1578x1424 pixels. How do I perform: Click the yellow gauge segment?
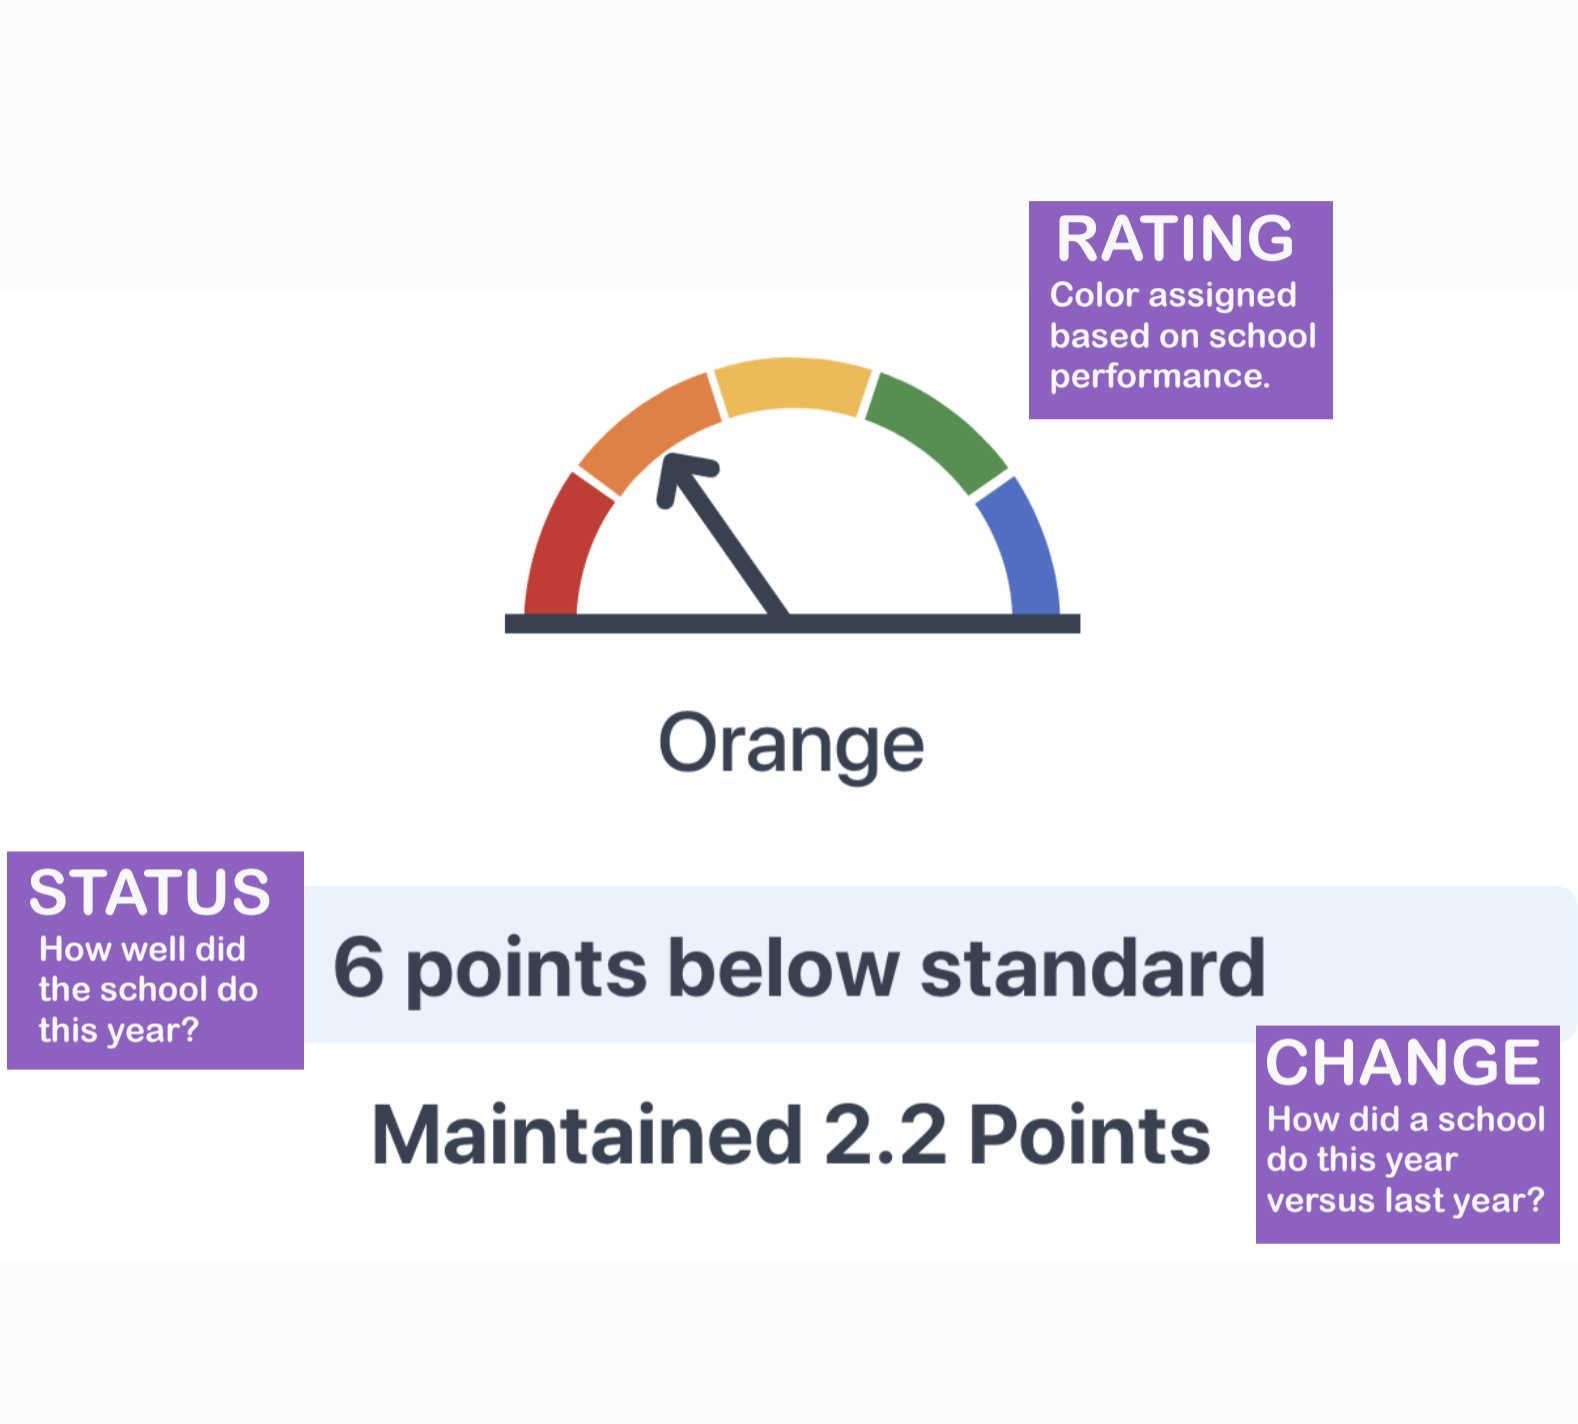(792, 384)
